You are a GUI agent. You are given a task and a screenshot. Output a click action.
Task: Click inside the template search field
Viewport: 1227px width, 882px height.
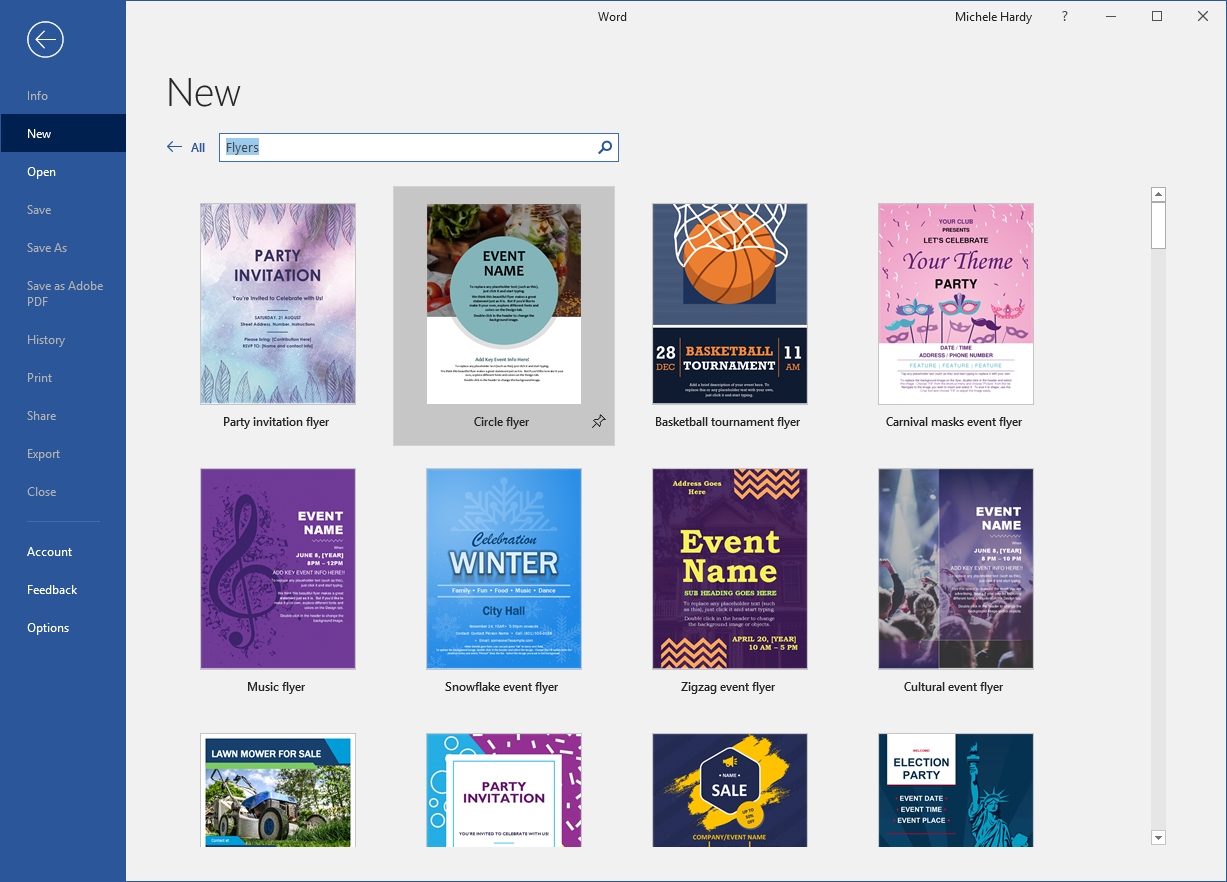coord(400,147)
